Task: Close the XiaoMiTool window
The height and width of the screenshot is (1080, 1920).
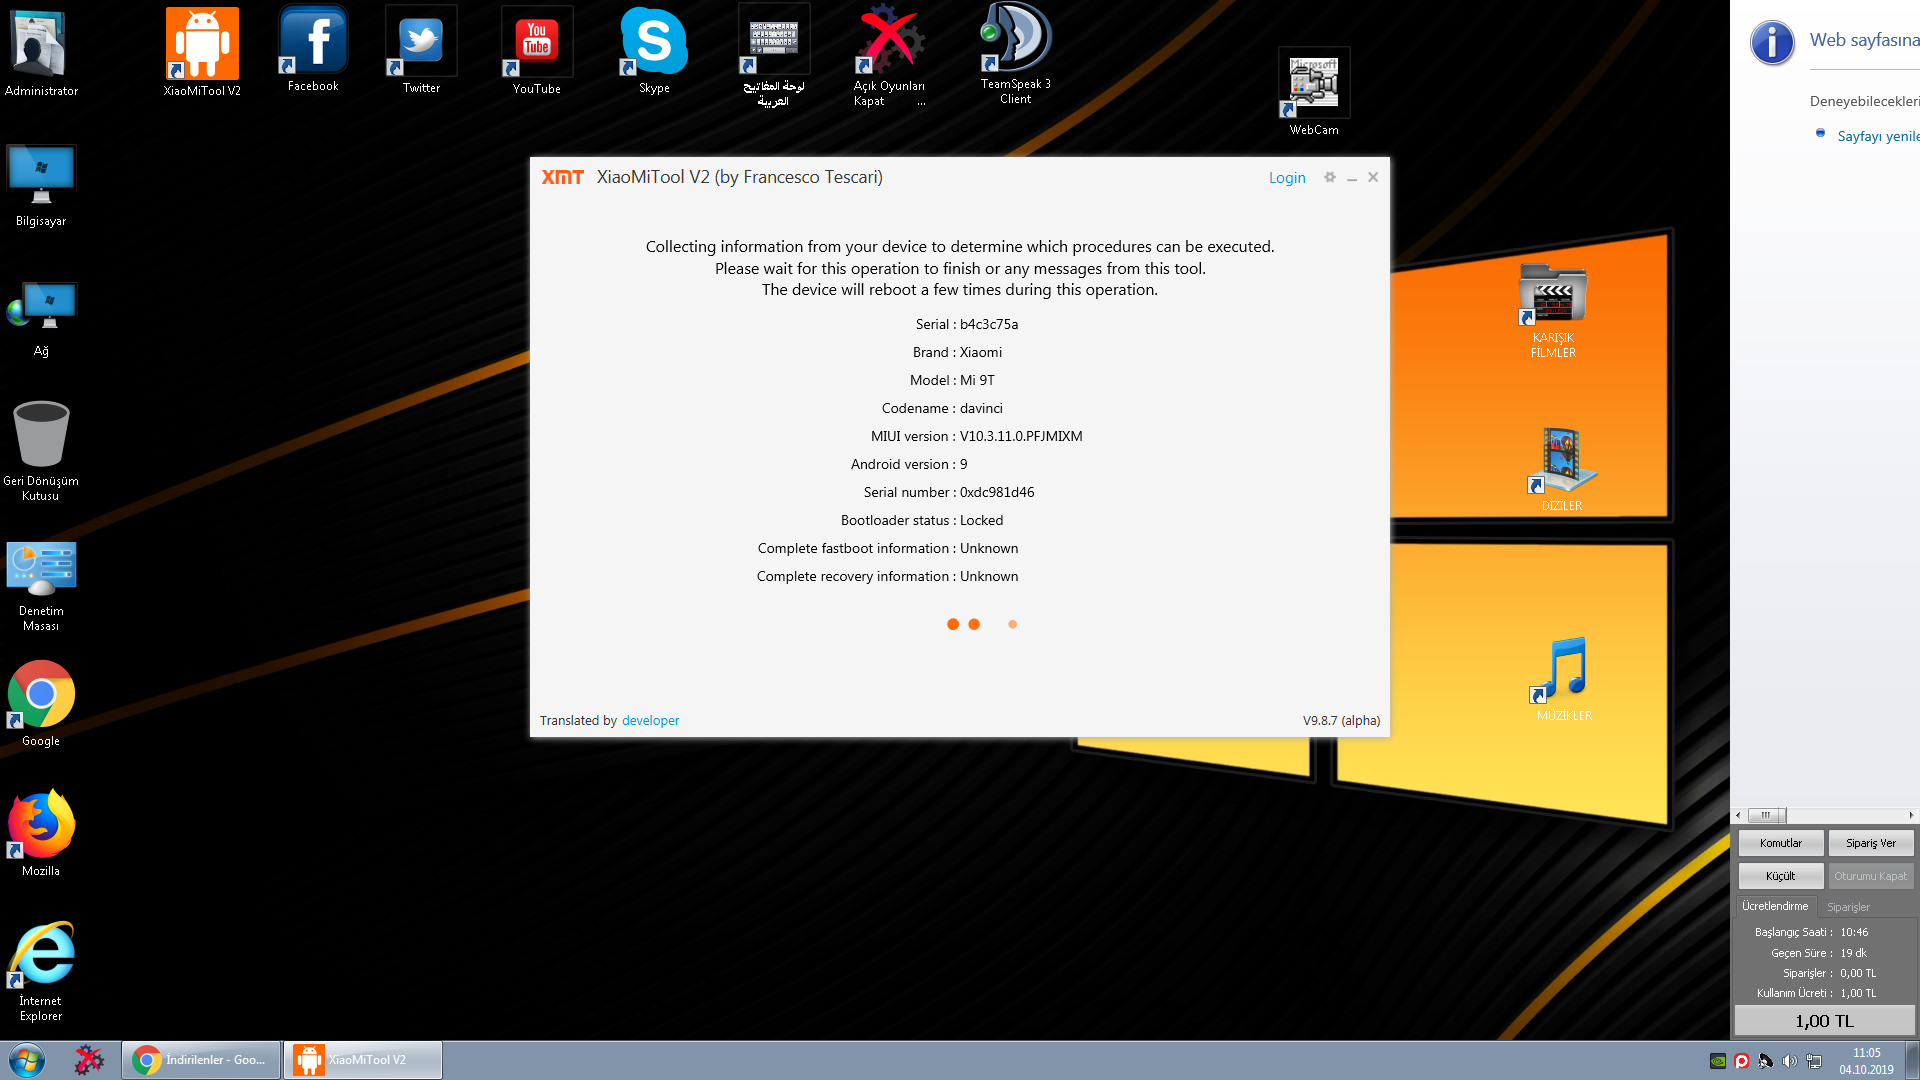Action: tap(1373, 177)
